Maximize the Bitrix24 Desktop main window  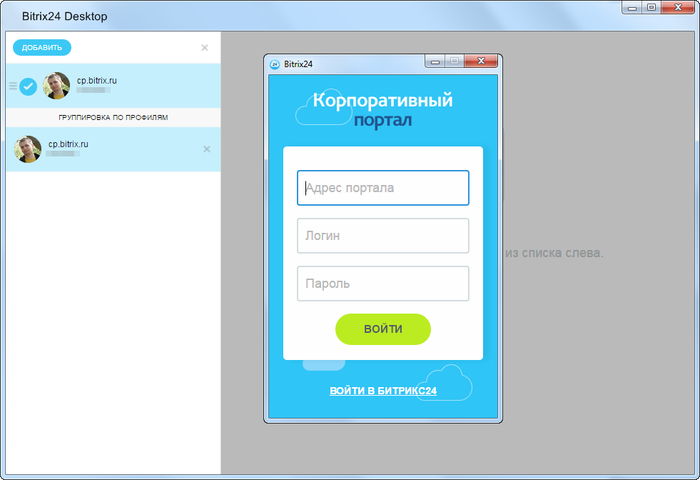(651, 8)
